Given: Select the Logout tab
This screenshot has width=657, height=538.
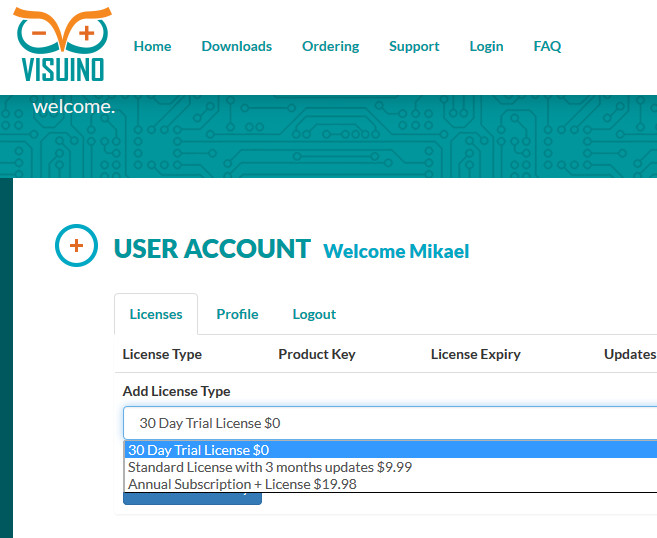Looking at the screenshot, I should point(314,314).
